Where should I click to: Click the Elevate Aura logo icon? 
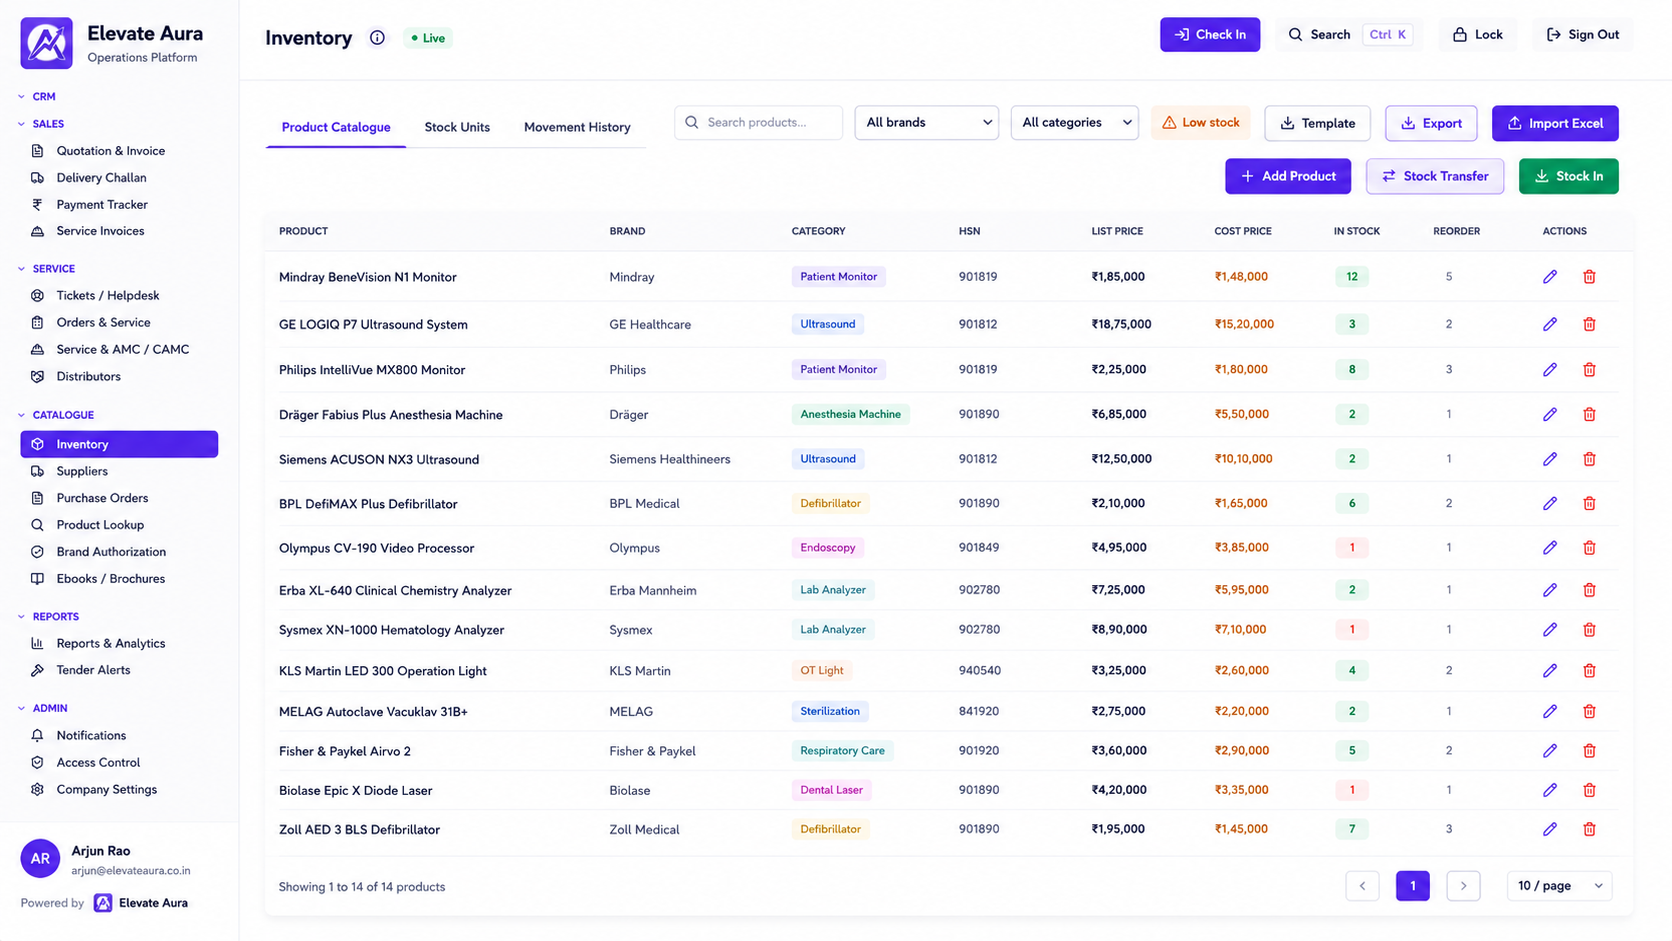tap(46, 43)
